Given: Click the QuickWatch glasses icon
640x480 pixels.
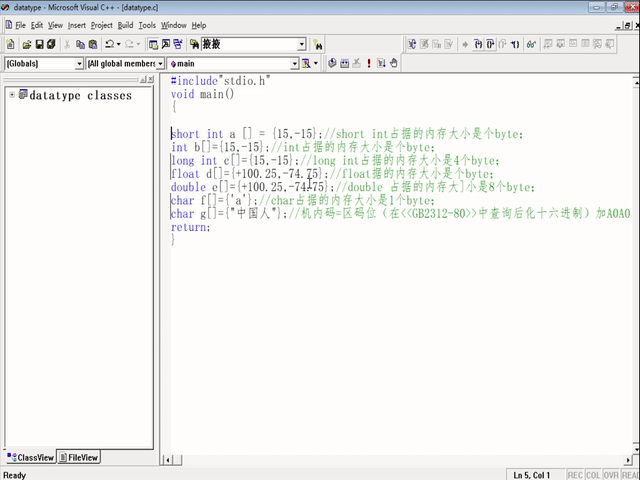Looking at the screenshot, I should pos(531,44).
